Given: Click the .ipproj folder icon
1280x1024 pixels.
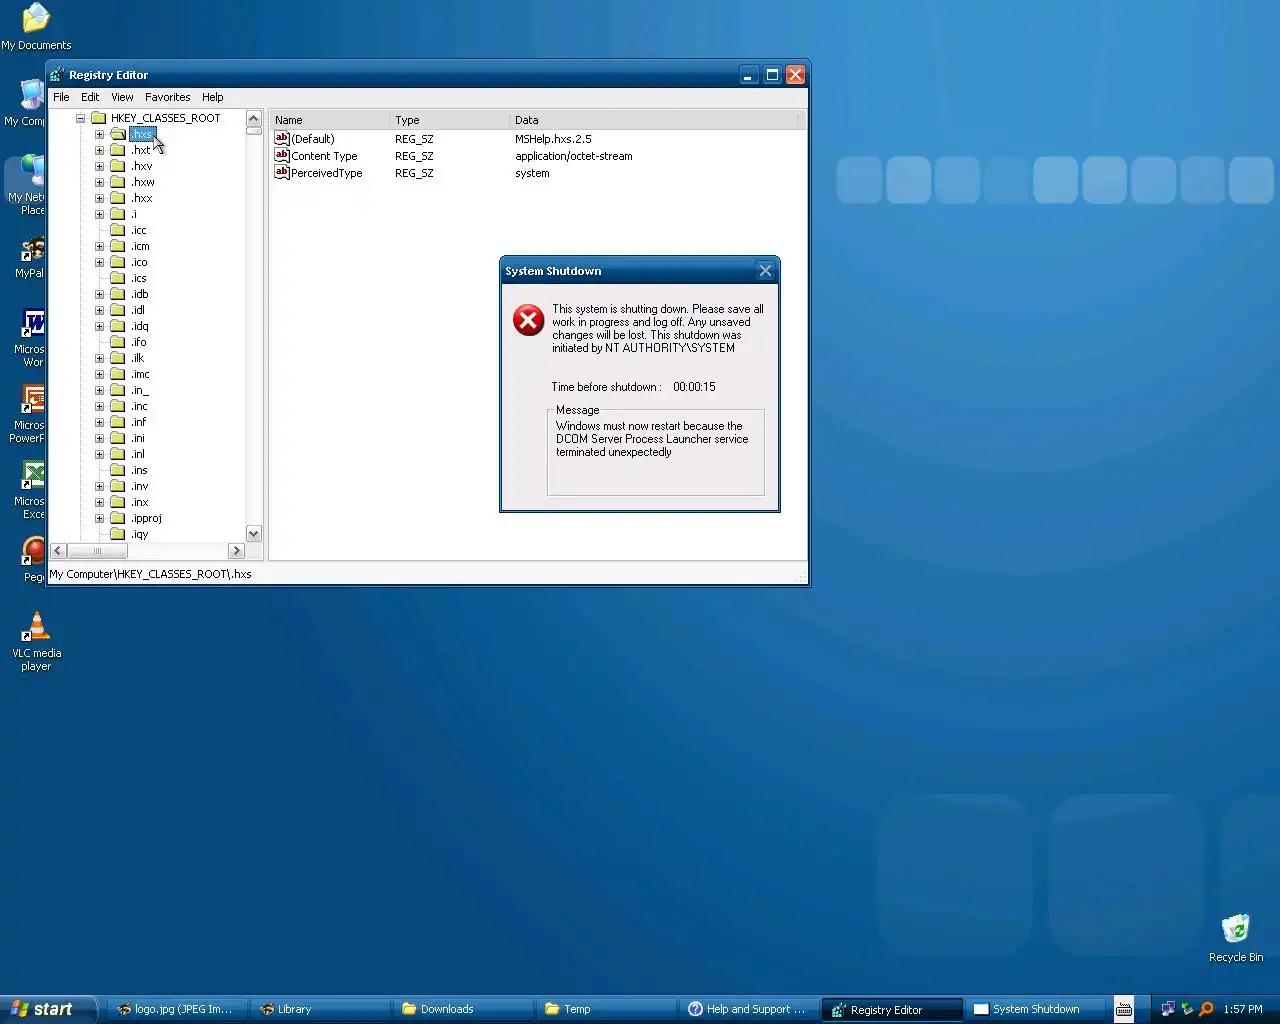Looking at the screenshot, I should tap(118, 518).
